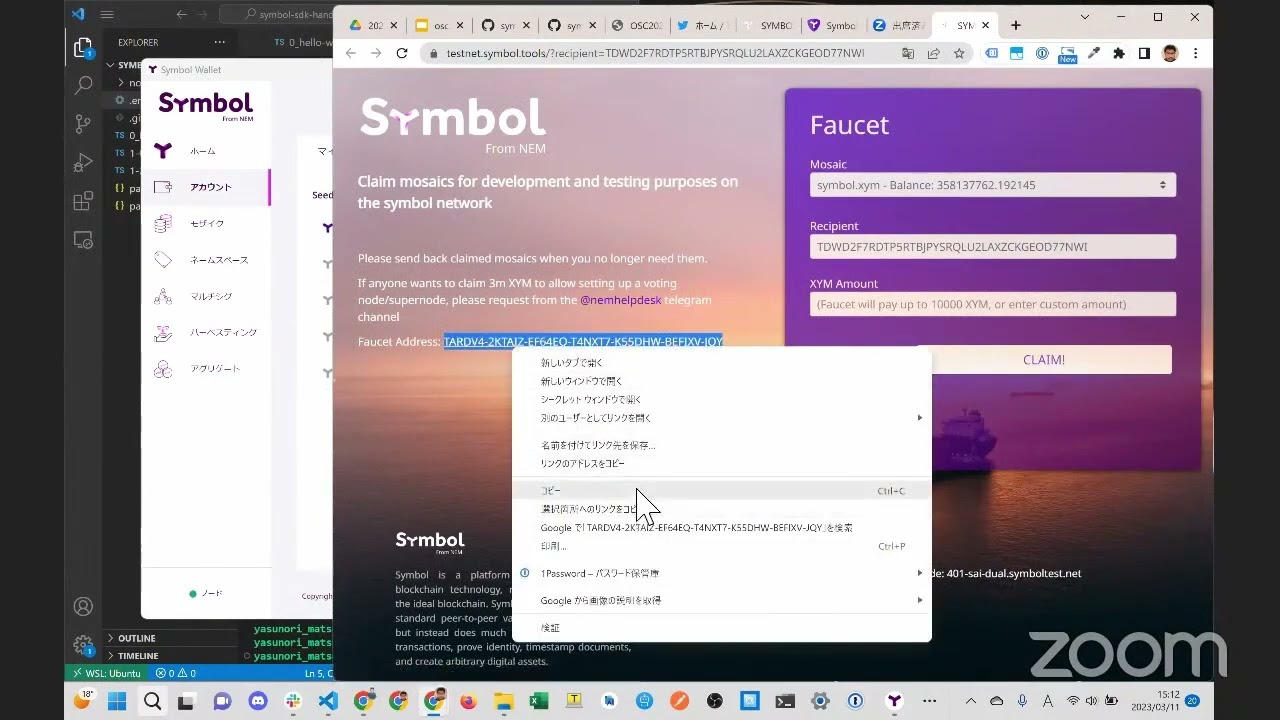Choose リンクのアドレスをコピー in context menu

click(x=722, y=464)
